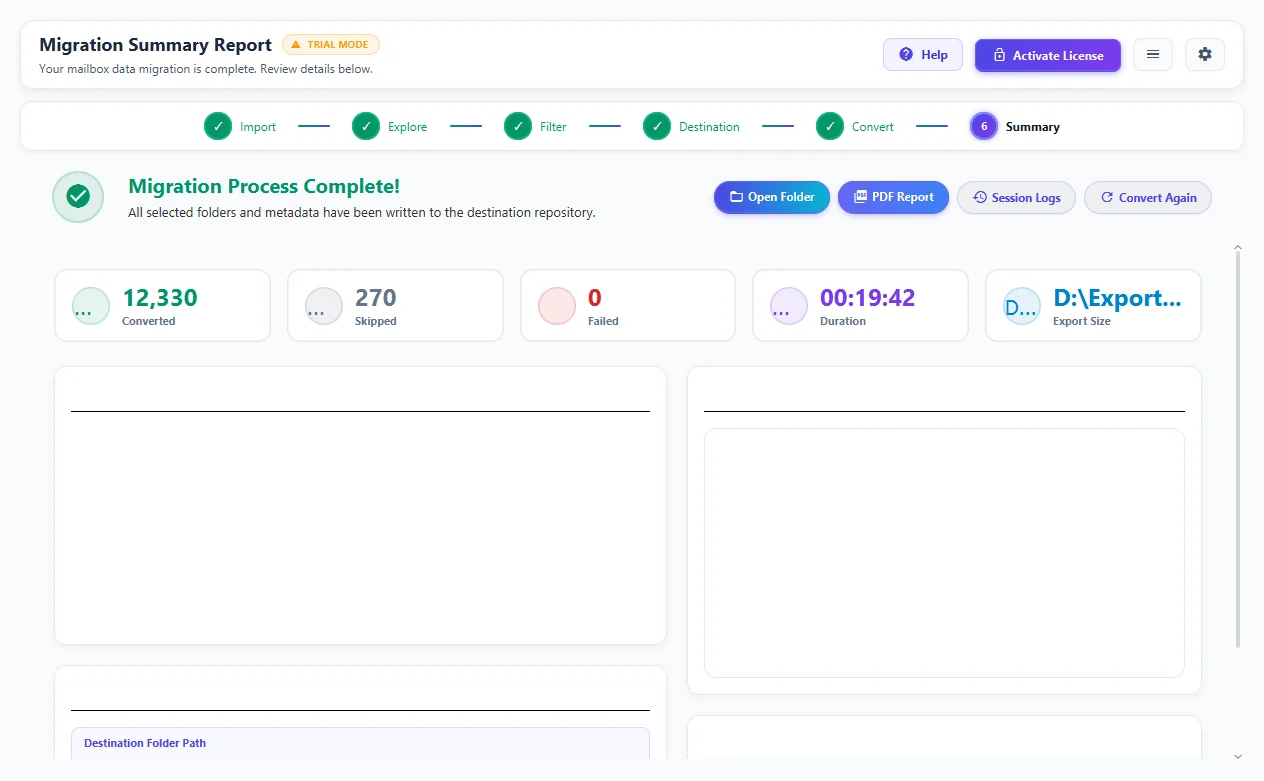Screen dimensions: 1264x781
Task: Click Convert Again button
Action: point(1148,197)
